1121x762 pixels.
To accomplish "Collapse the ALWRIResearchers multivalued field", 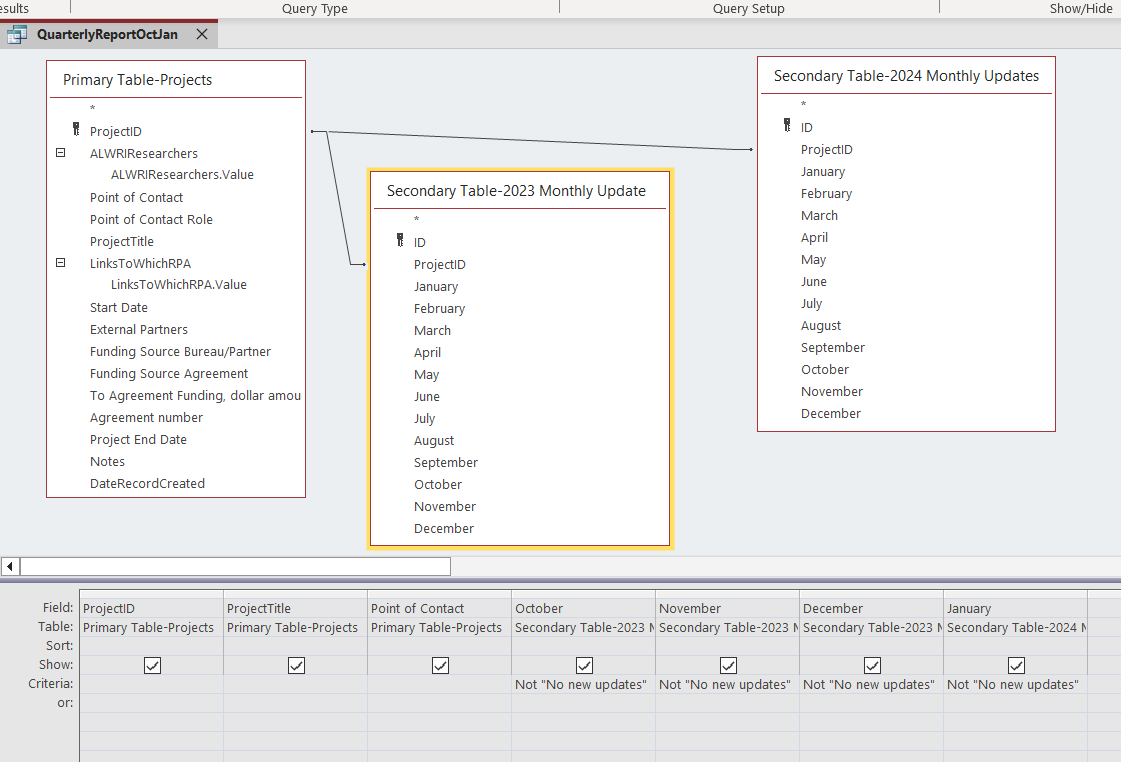I will click(x=61, y=152).
